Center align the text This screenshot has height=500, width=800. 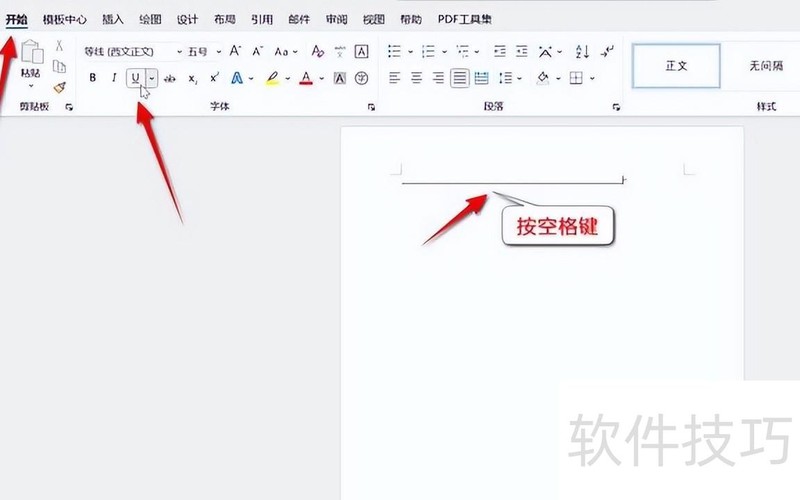tap(416, 78)
